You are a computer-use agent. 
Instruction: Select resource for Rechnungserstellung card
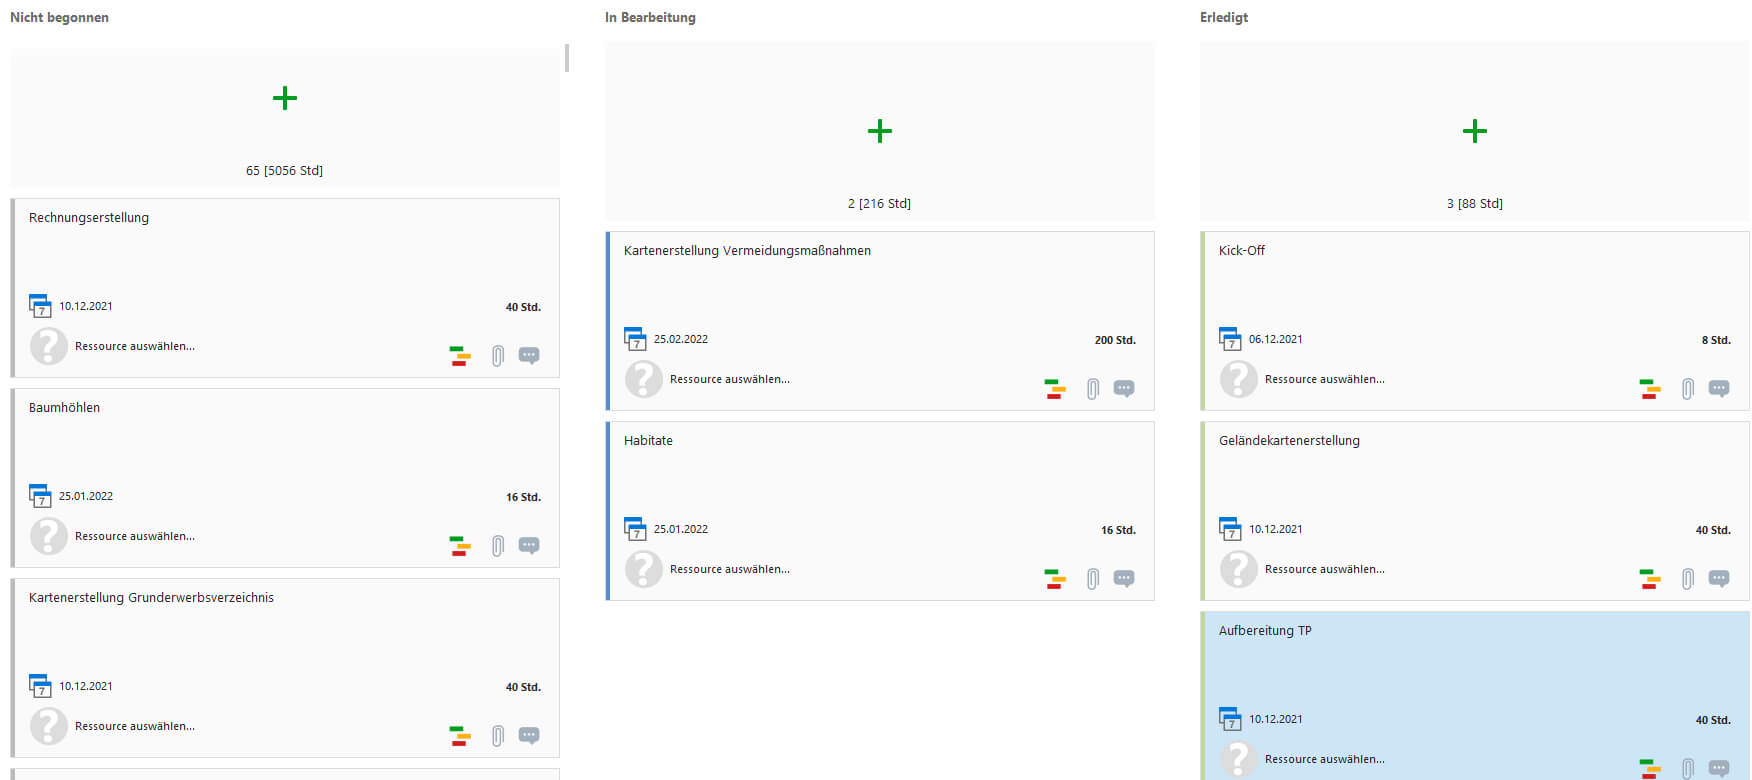click(135, 346)
